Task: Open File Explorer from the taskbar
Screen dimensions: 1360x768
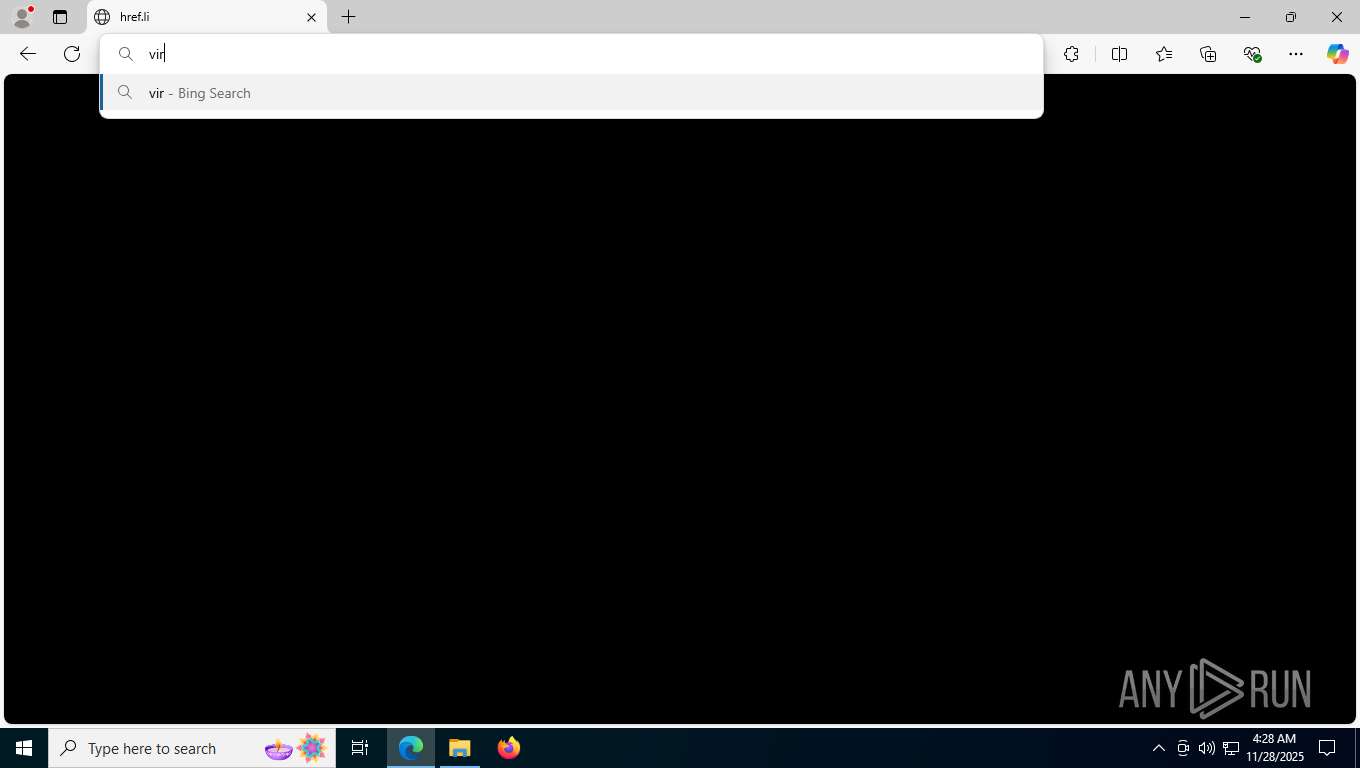Action: tap(459, 748)
